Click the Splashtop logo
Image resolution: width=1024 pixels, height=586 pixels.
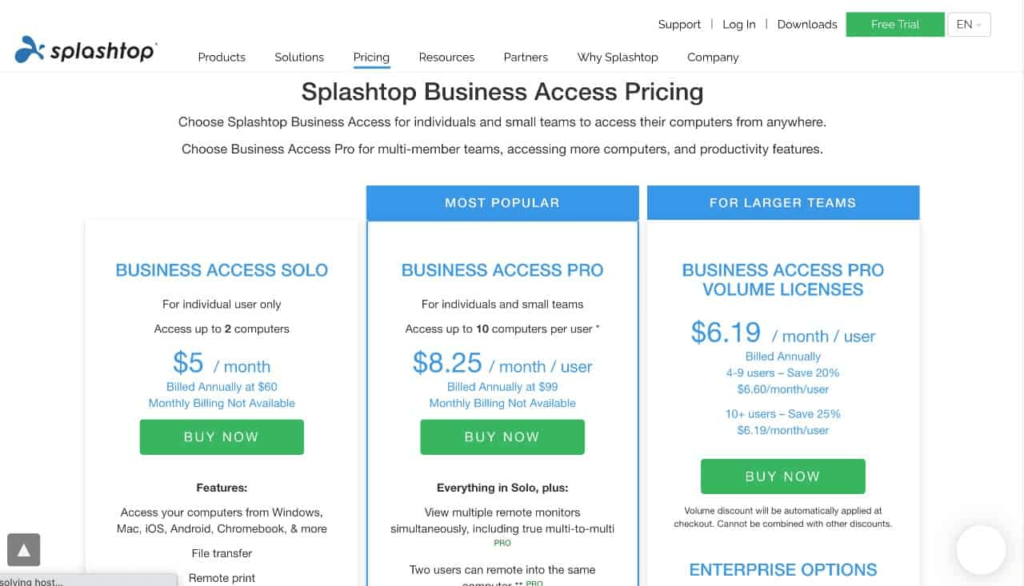tap(85, 50)
